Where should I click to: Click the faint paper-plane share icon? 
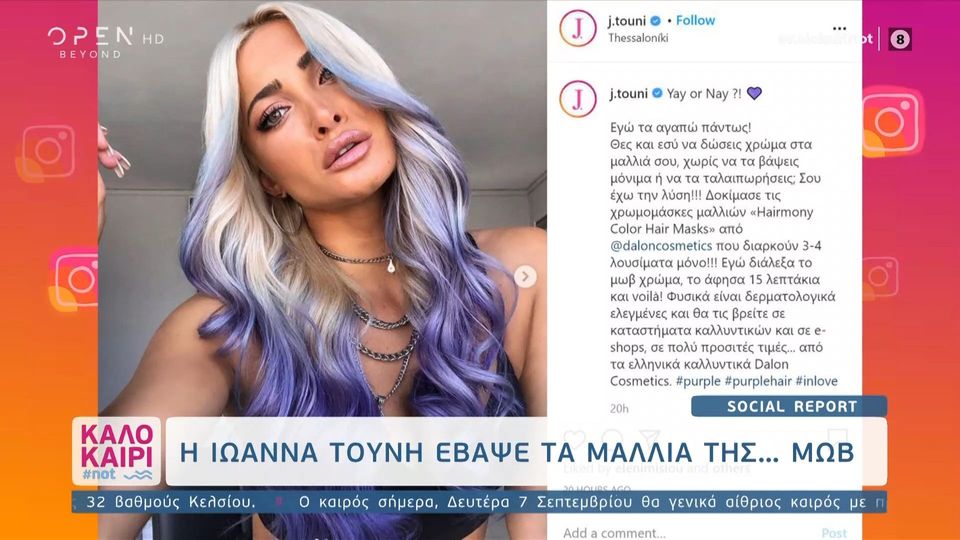(x=649, y=438)
